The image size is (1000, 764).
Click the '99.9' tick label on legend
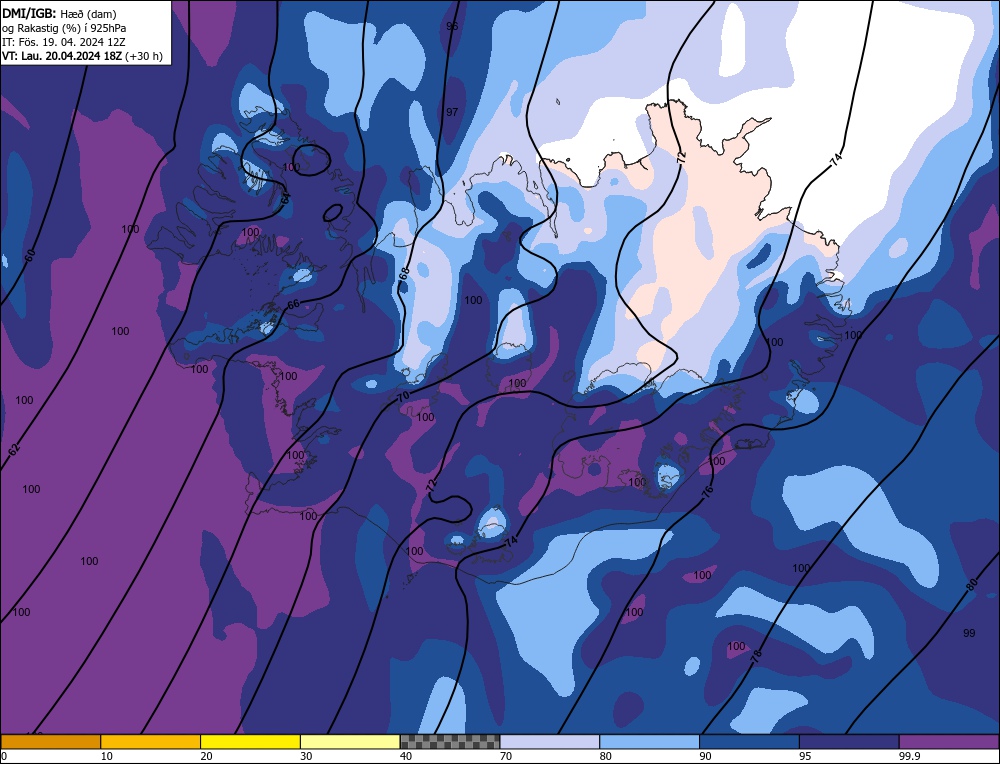pos(908,756)
